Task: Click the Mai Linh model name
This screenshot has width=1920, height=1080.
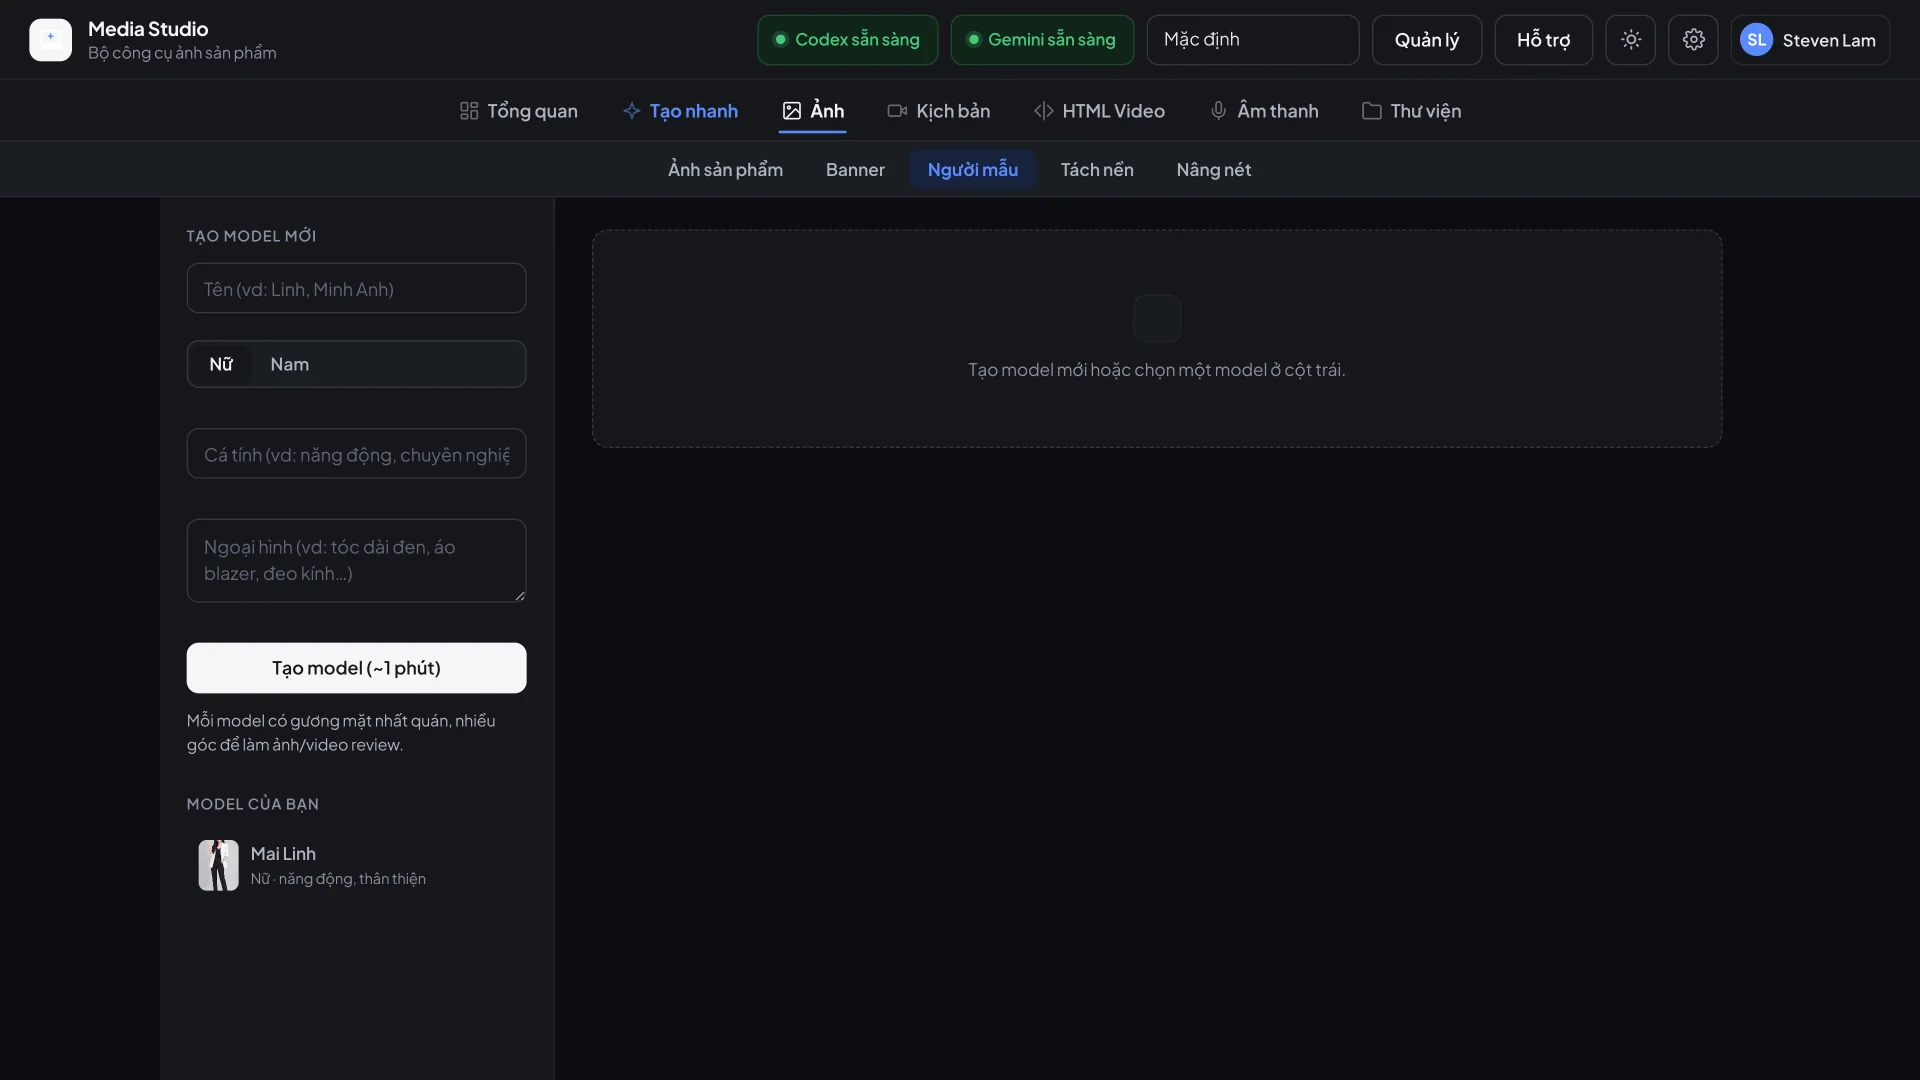Action: [x=283, y=854]
